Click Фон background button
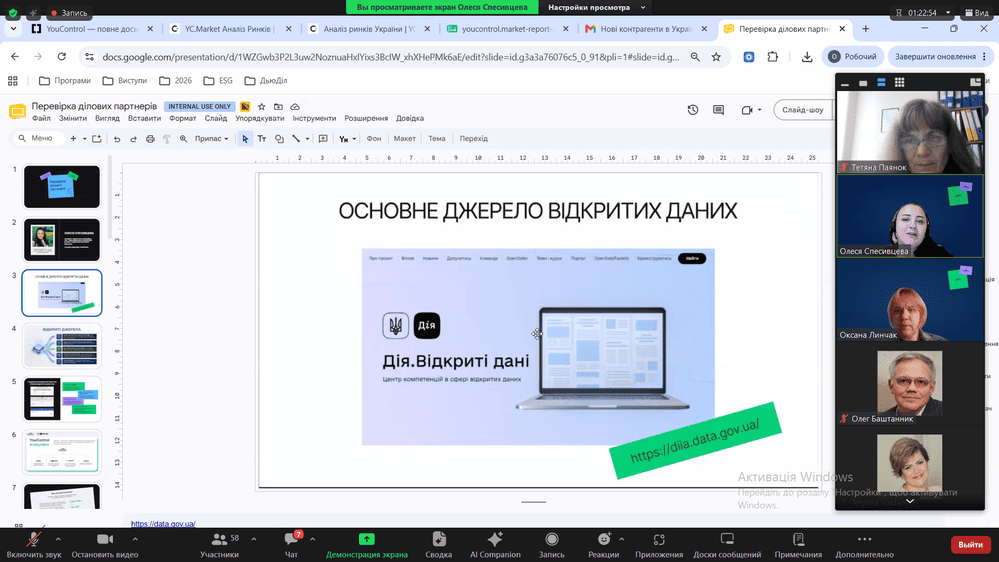Image resolution: width=999 pixels, height=562 pixels. (374, 138)
